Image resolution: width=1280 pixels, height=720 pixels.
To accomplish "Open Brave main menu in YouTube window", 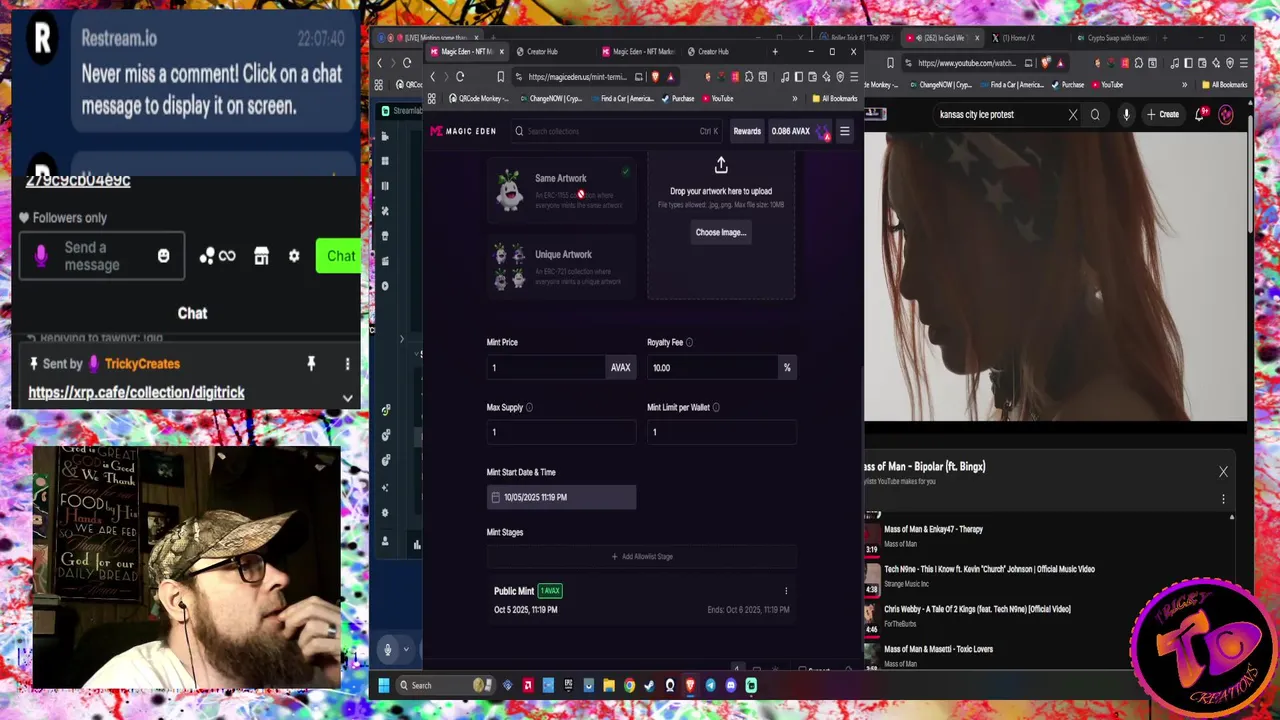I will 1244,63.
